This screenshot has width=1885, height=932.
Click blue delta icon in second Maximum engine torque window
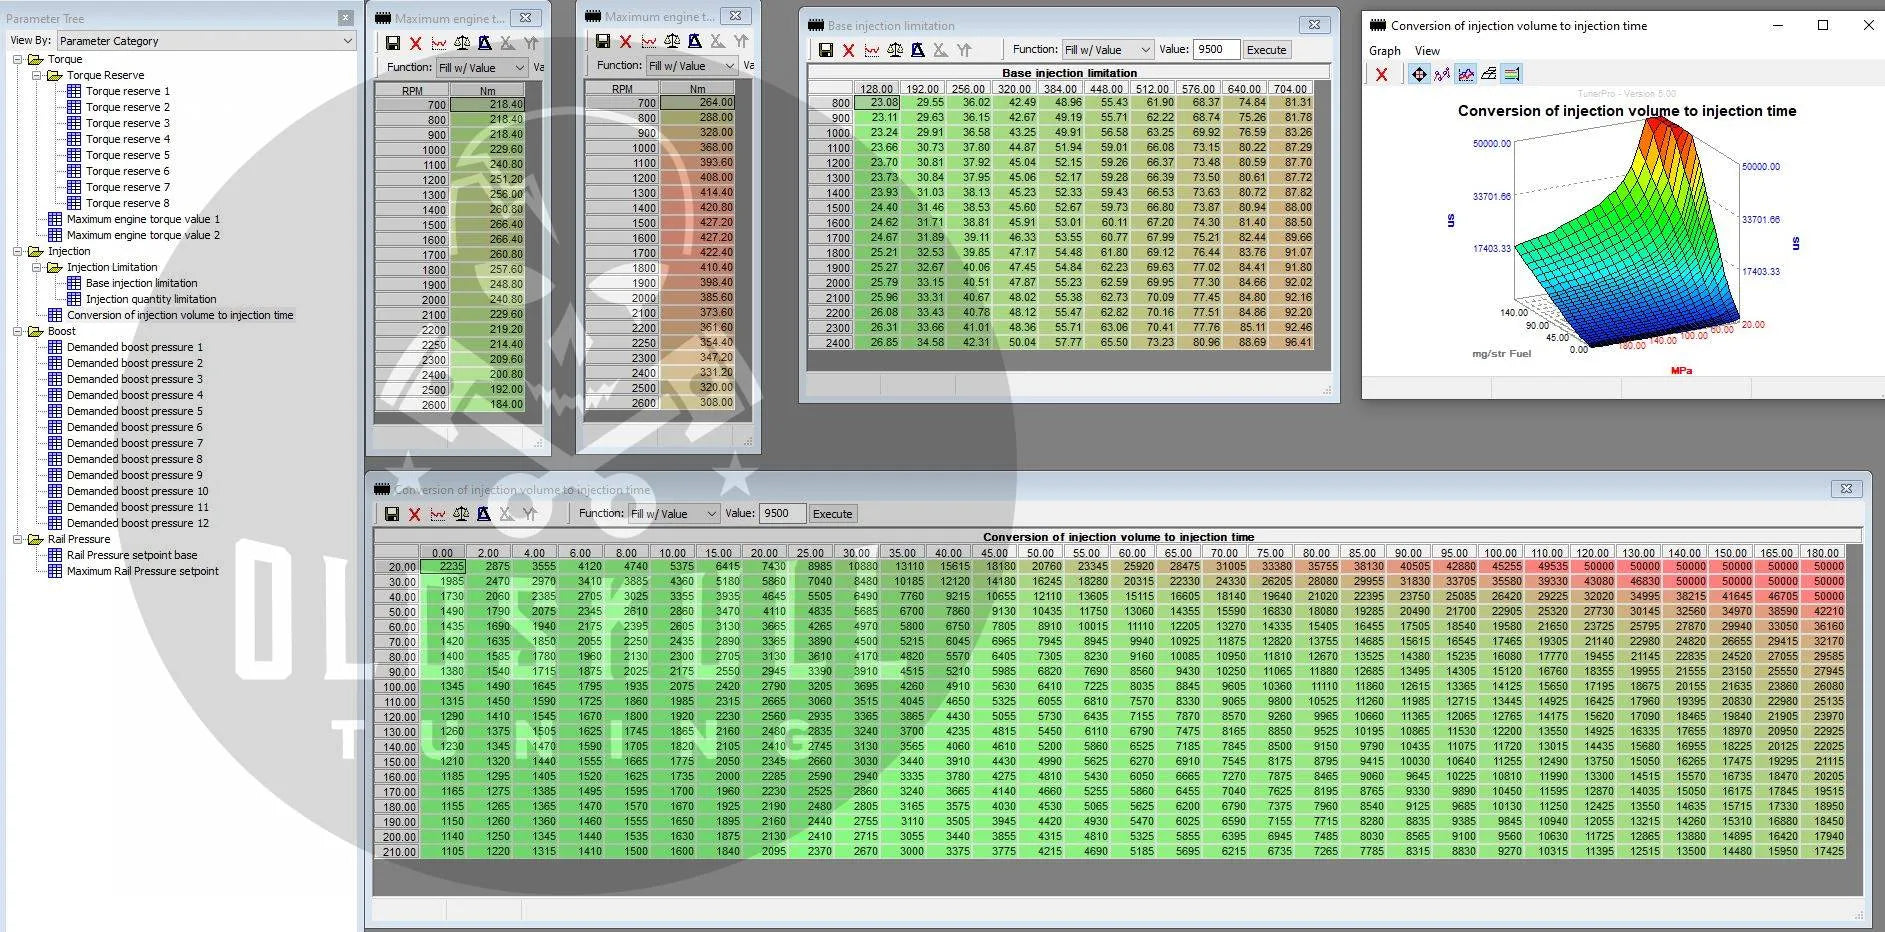point(695,41)
